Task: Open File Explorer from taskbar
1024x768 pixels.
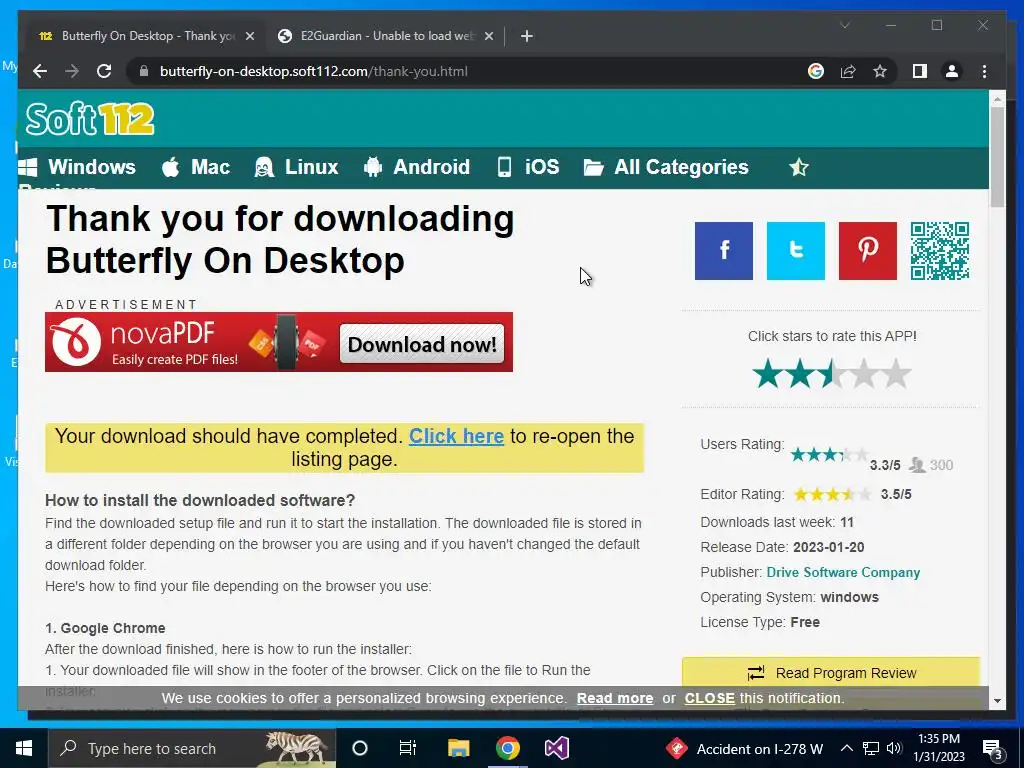Action: (458, 748)
